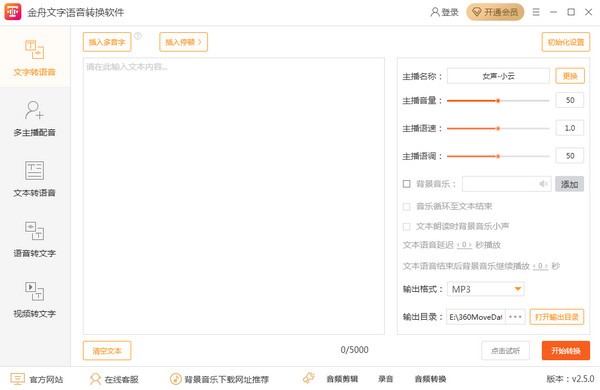This screenshot has width=600, height=390.
Task: Click the background music speaker volume icon
Action: [x=543, y=184]
